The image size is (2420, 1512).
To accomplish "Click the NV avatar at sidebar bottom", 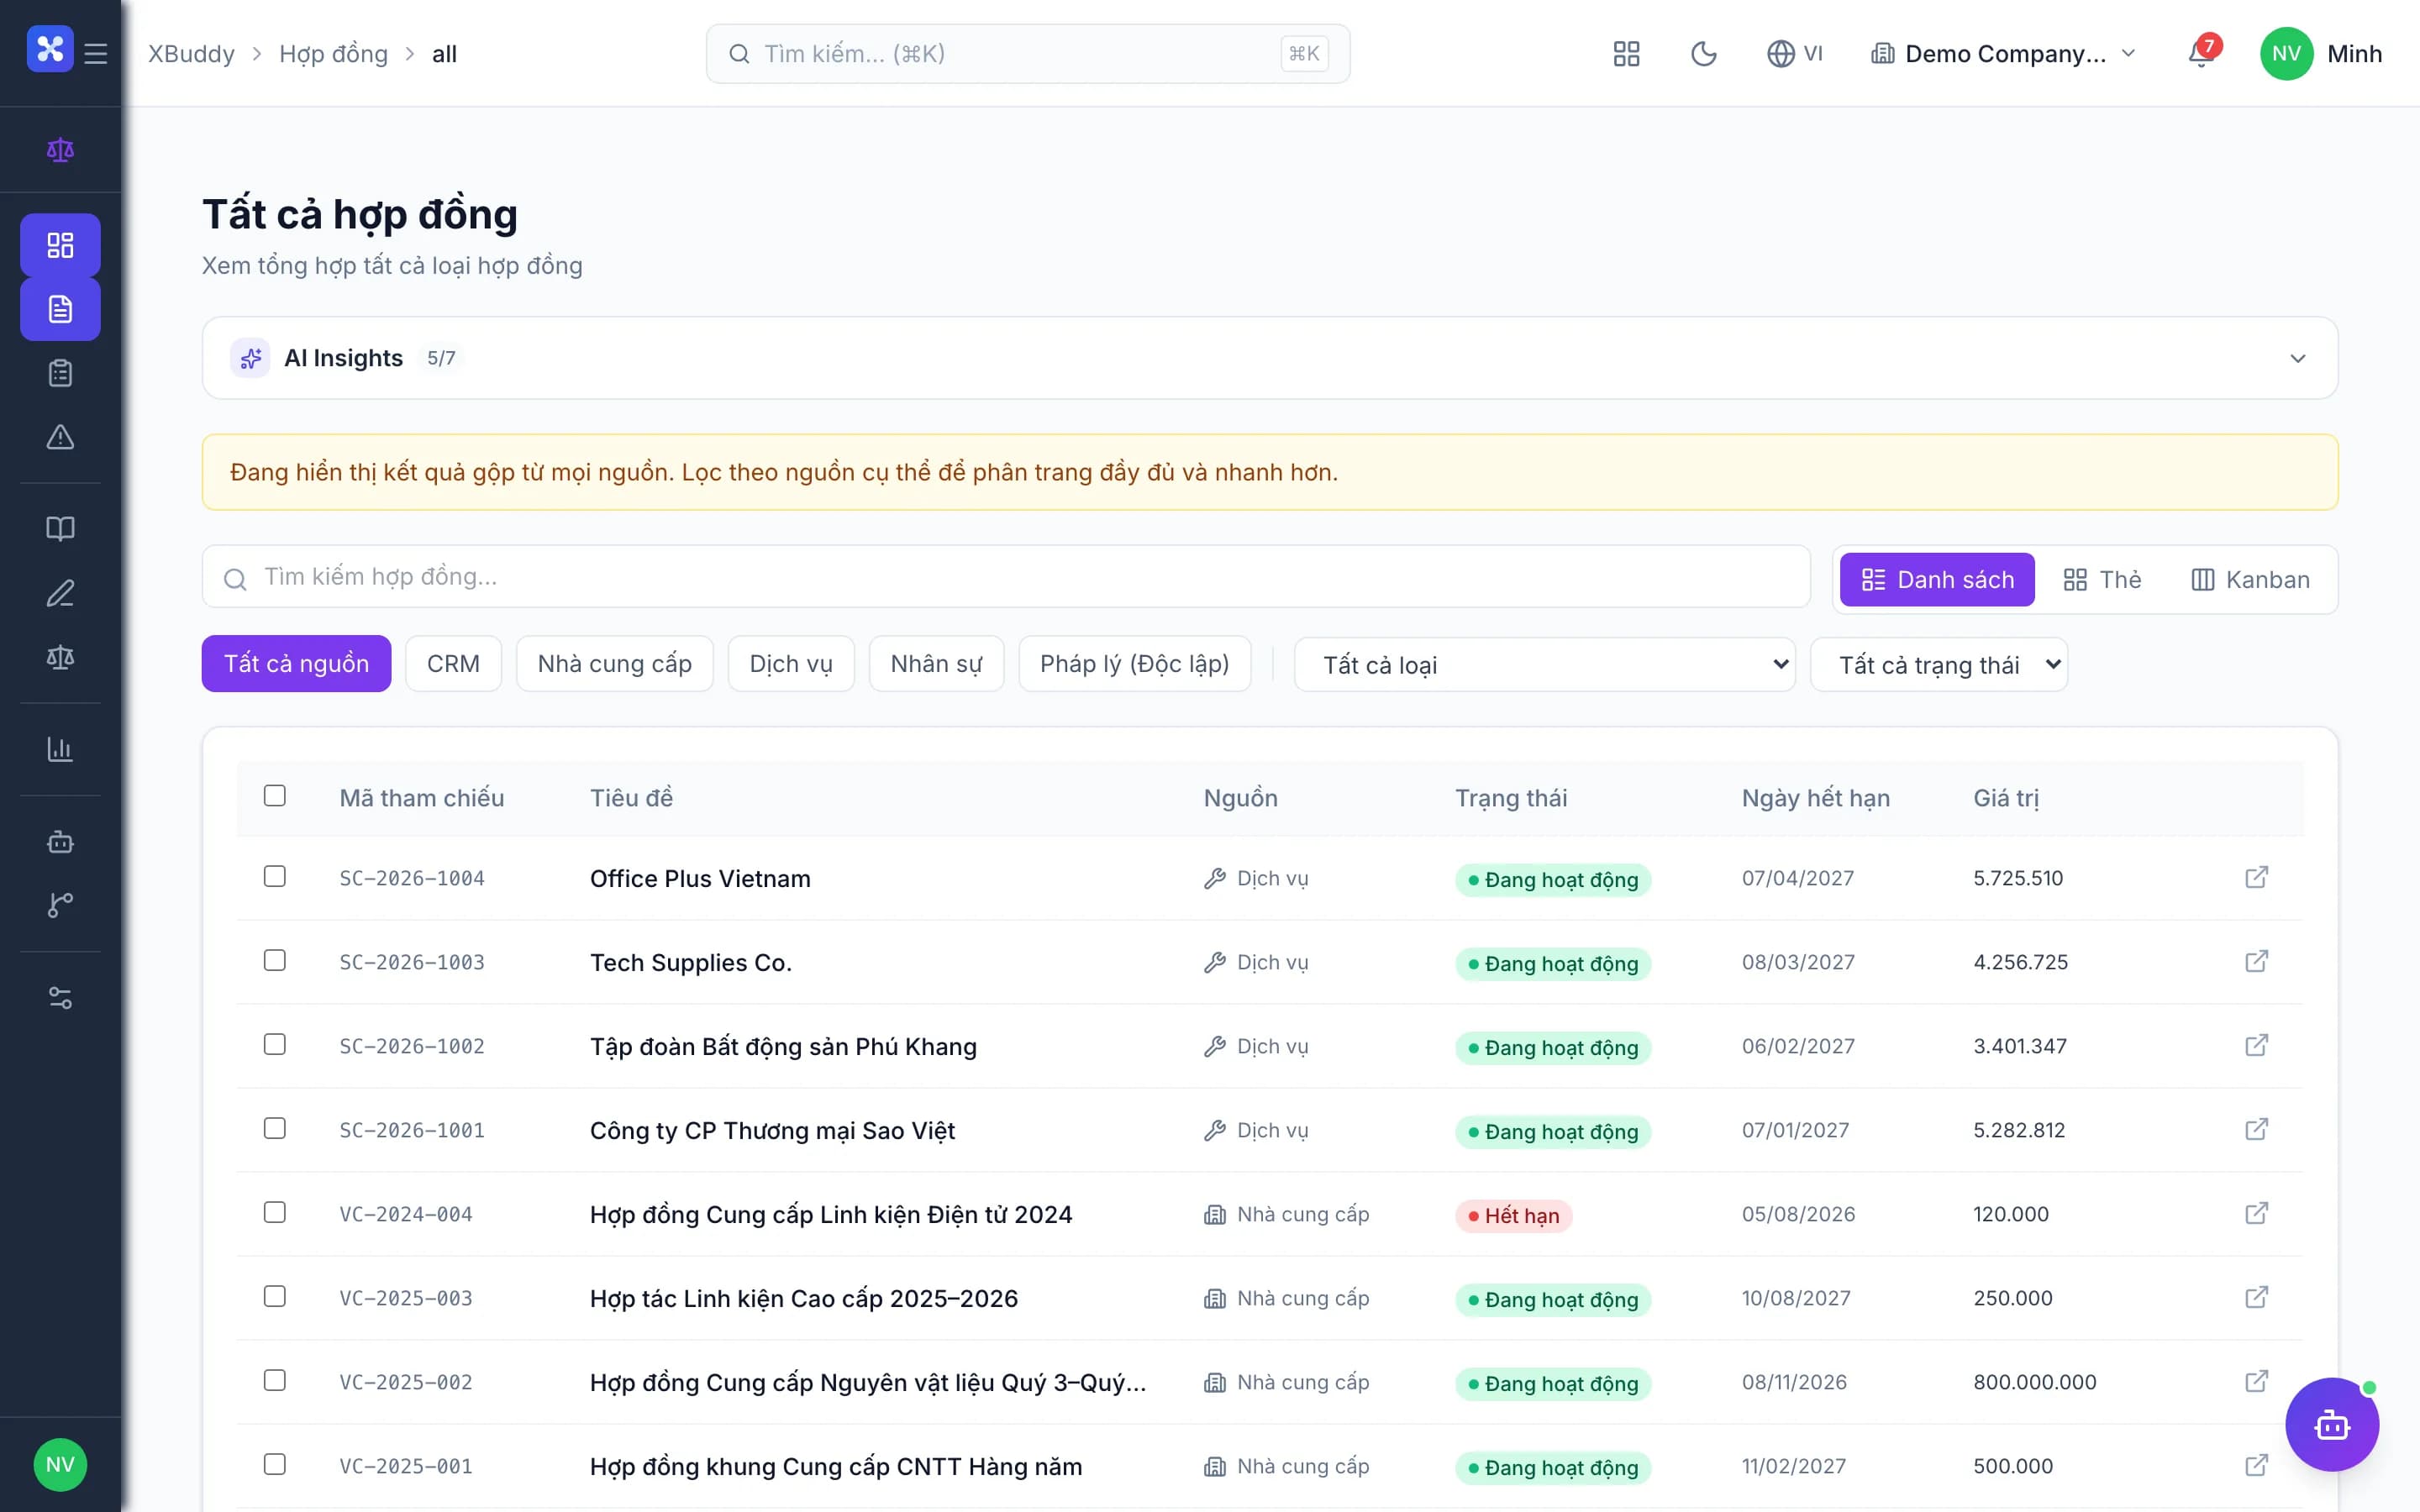I will [x=60, y=1464].
